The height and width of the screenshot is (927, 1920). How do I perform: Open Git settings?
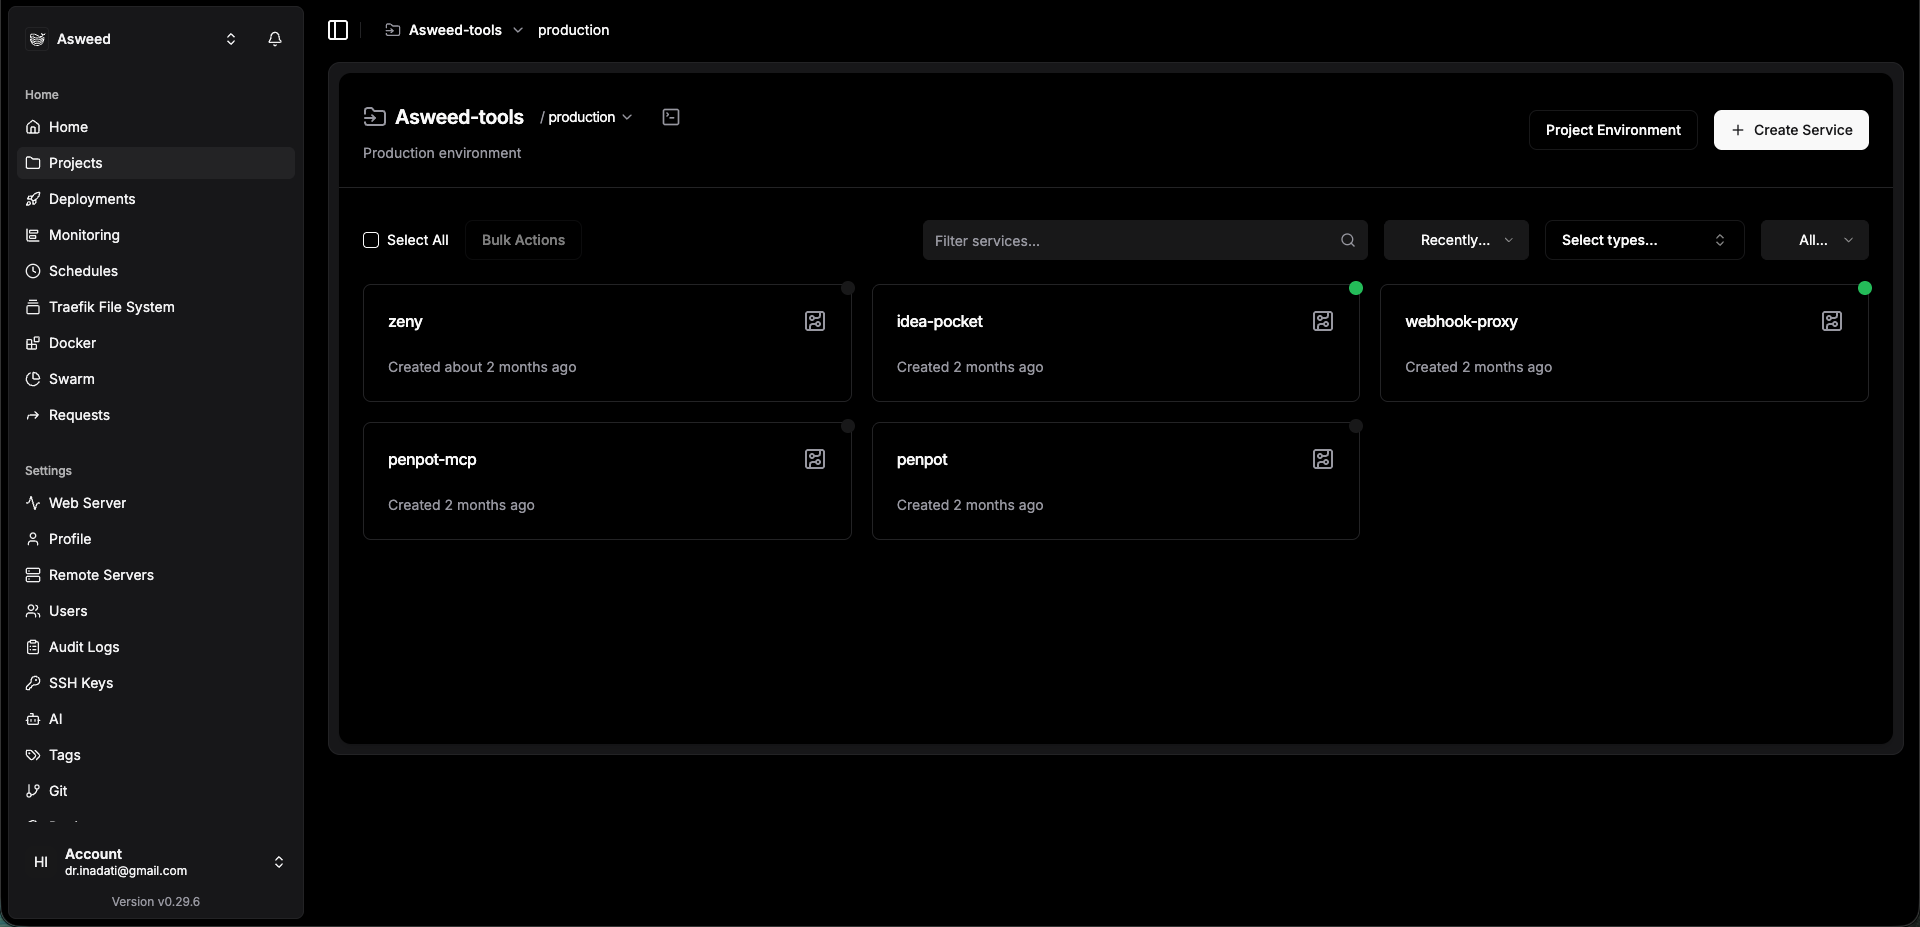[156, 791]
